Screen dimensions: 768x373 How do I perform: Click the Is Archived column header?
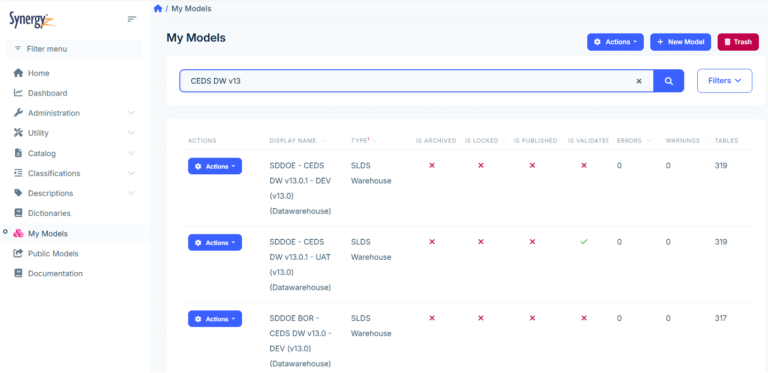point(436,140)
